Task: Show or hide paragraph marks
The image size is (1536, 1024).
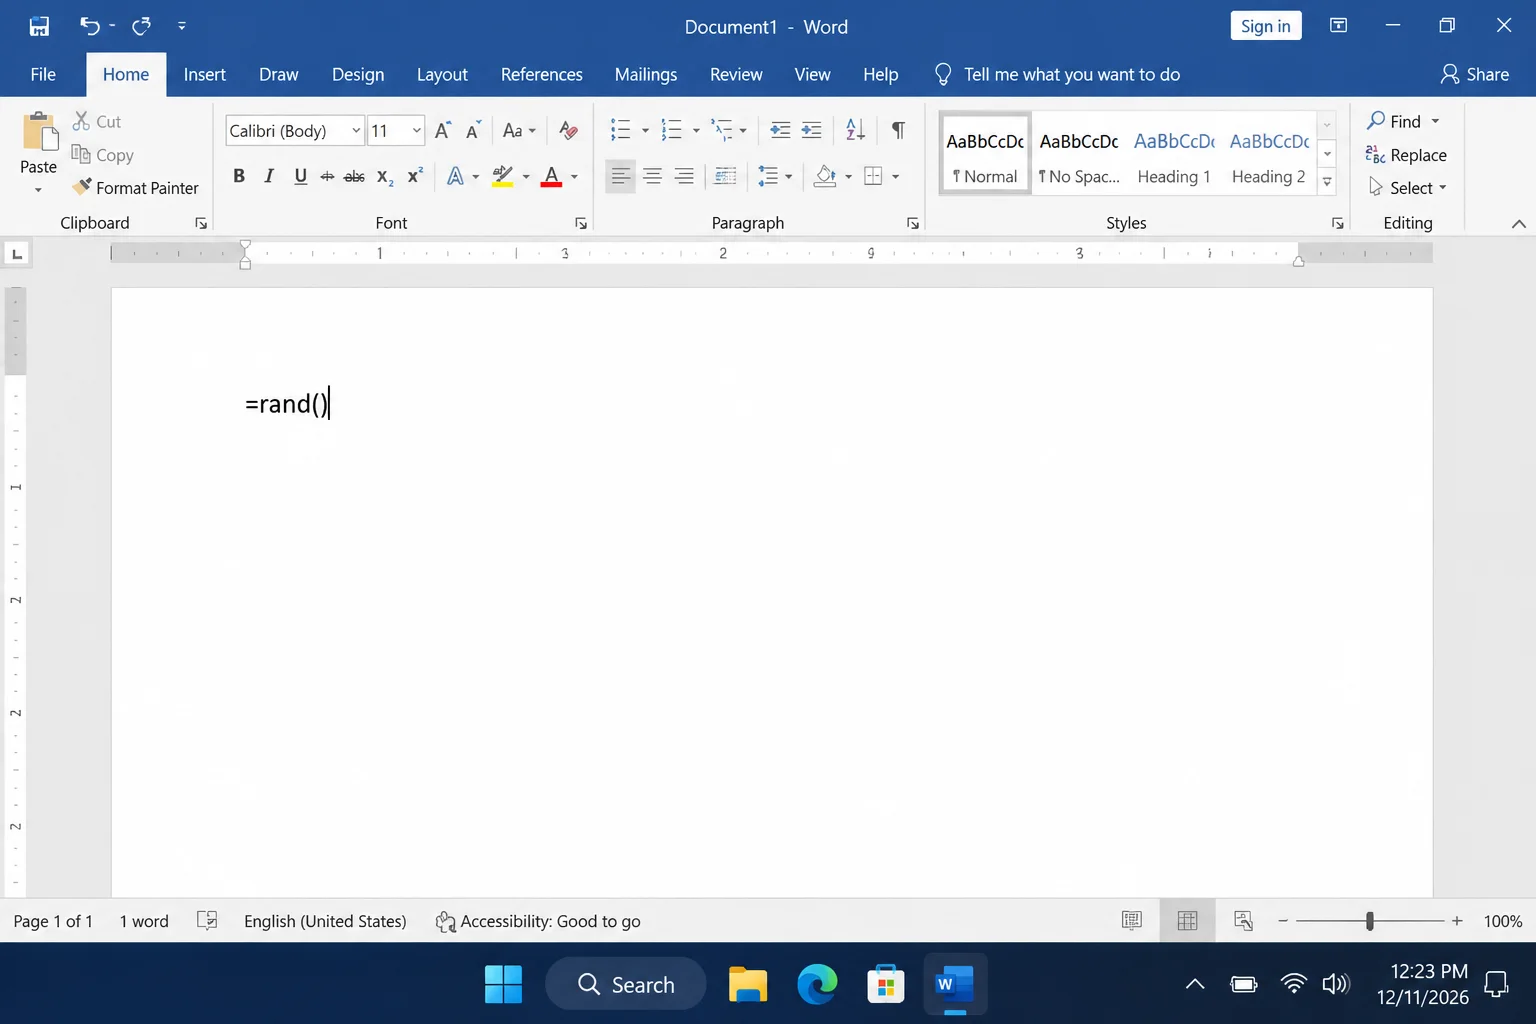Action: pyautogui.click(x=898, y=130)
